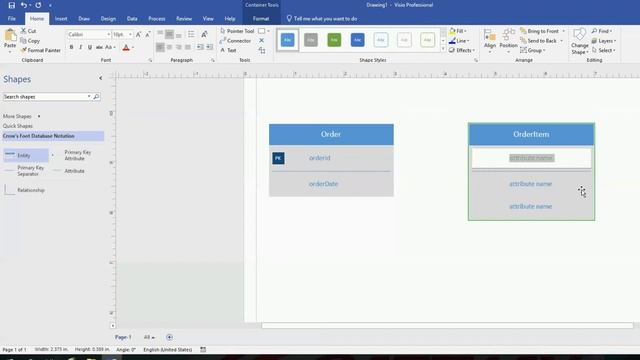Screen dimensions: 640x360
Task: Select the Entity stencil shape
Action: pyautogui.click(x=26, y=155)
